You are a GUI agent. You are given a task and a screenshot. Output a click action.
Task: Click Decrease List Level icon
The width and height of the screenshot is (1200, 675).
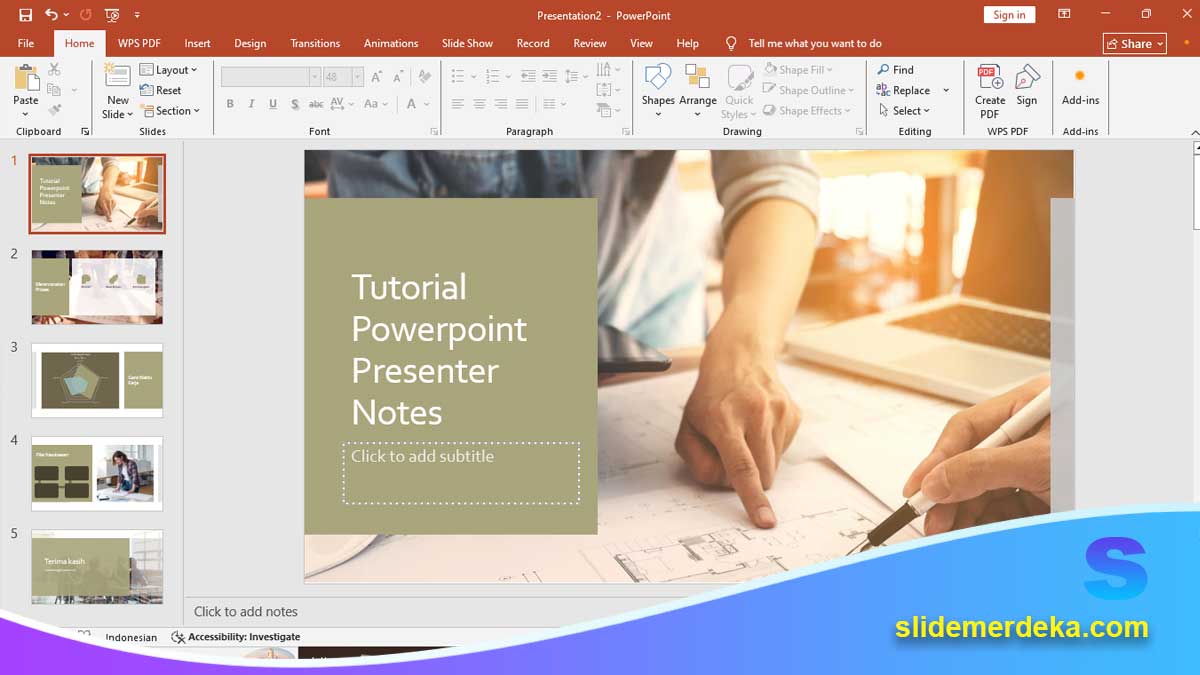527,76
